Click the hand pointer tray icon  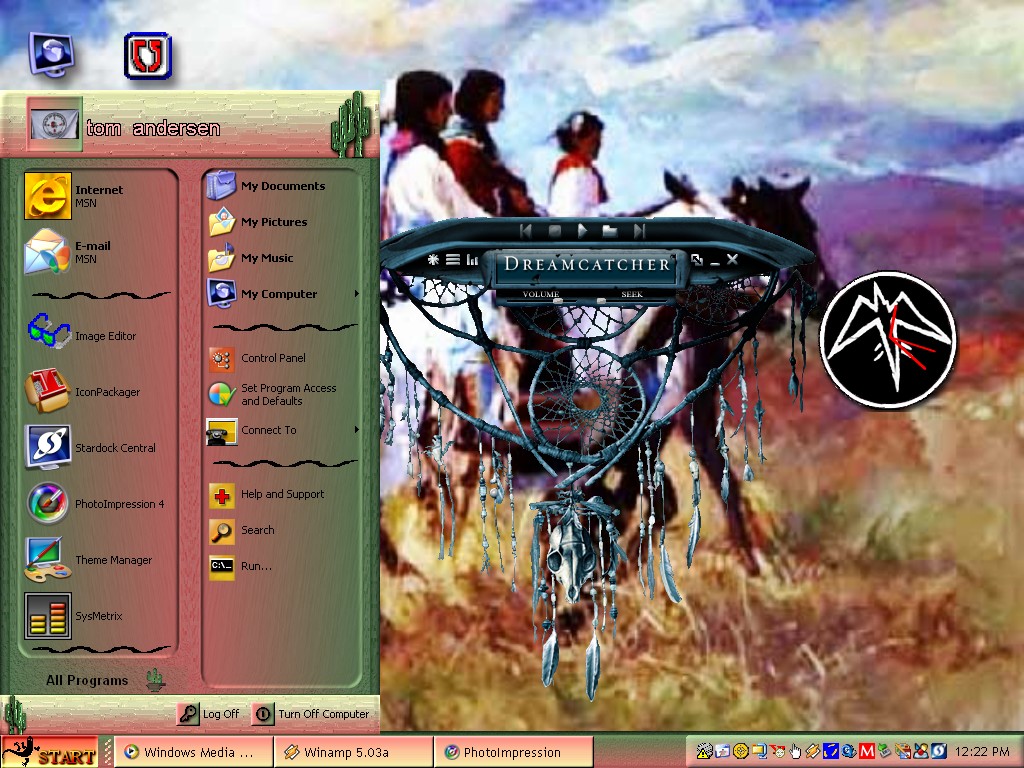click(795, 752)
